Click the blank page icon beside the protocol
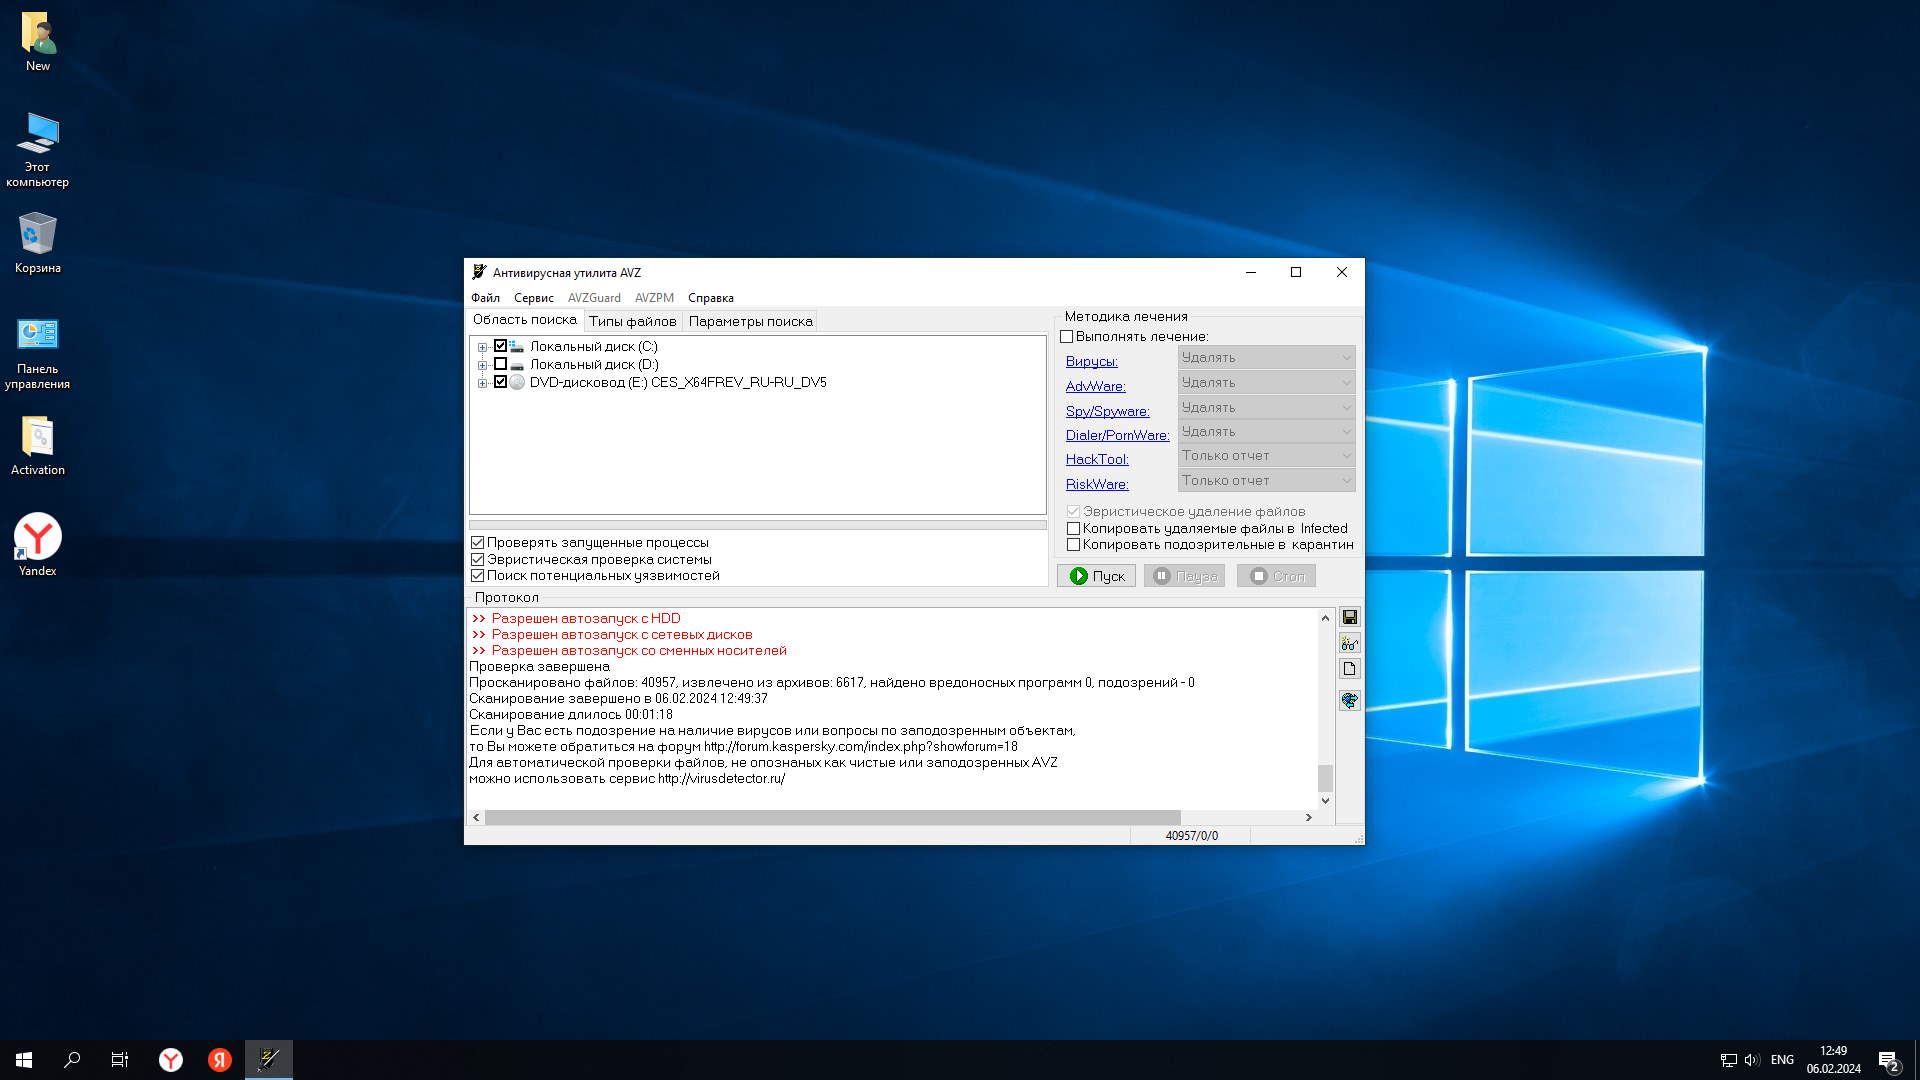 pos(1349,669)
